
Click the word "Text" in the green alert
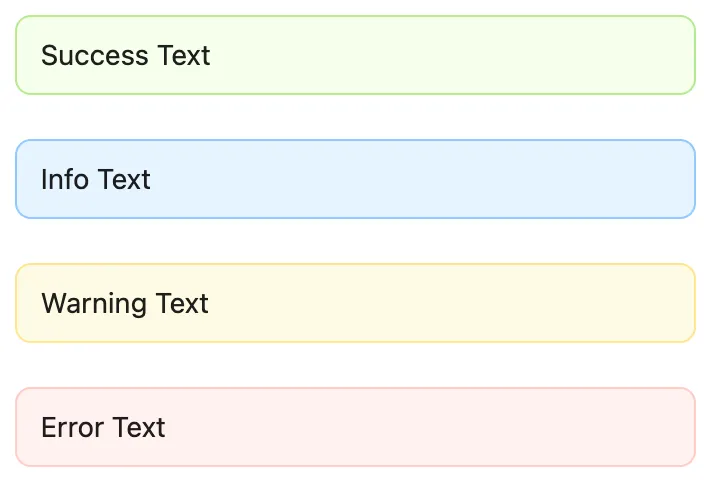(x=184, y=55)
